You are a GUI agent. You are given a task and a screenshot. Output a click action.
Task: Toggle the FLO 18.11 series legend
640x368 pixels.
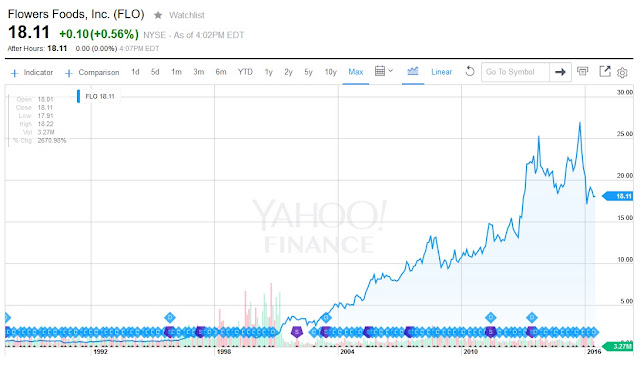tap(98, 96)
